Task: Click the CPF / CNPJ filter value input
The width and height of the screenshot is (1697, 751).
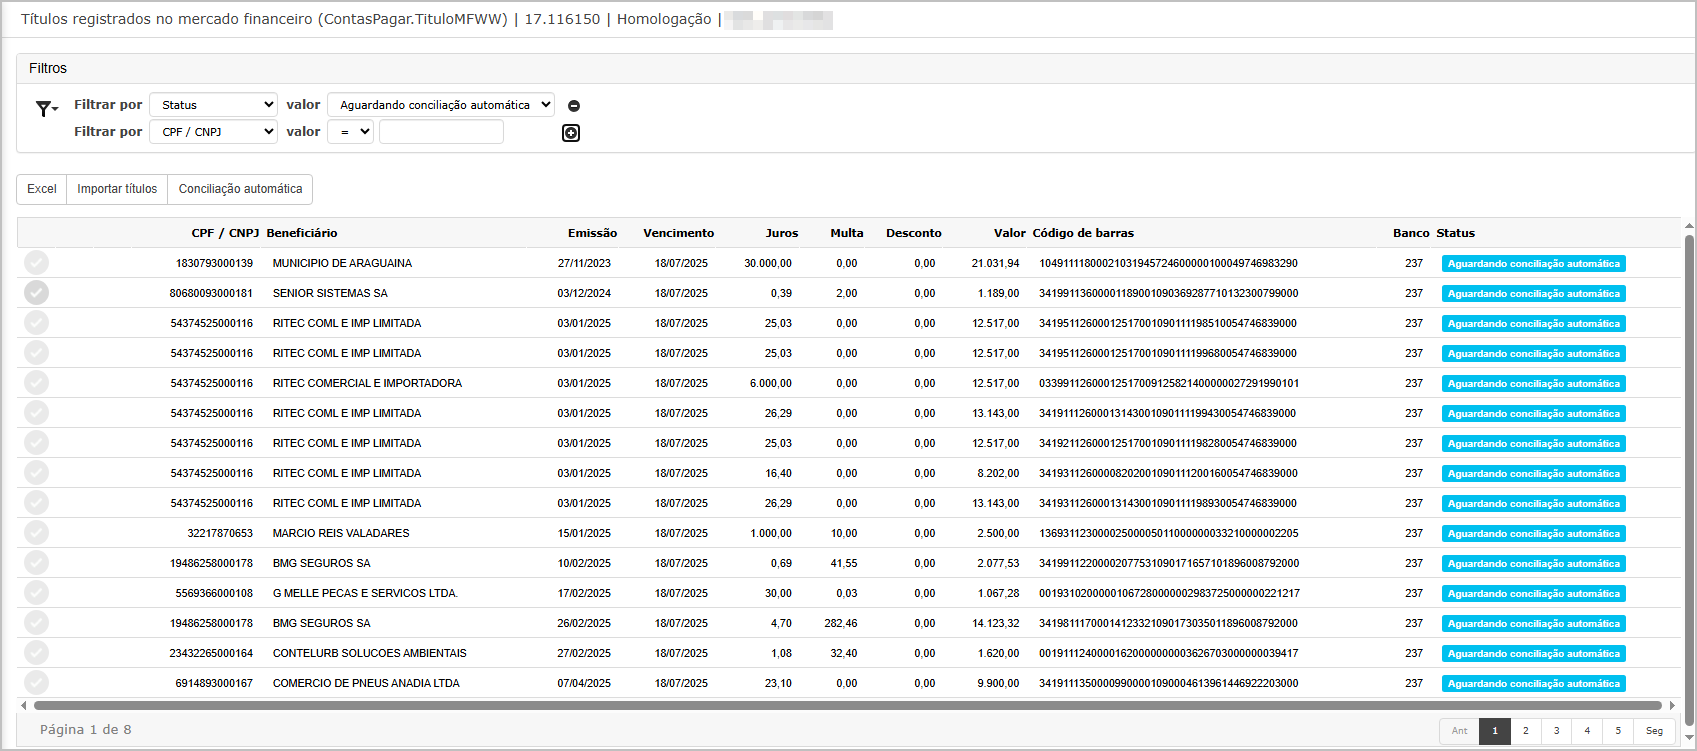Action: pos(441,132)
